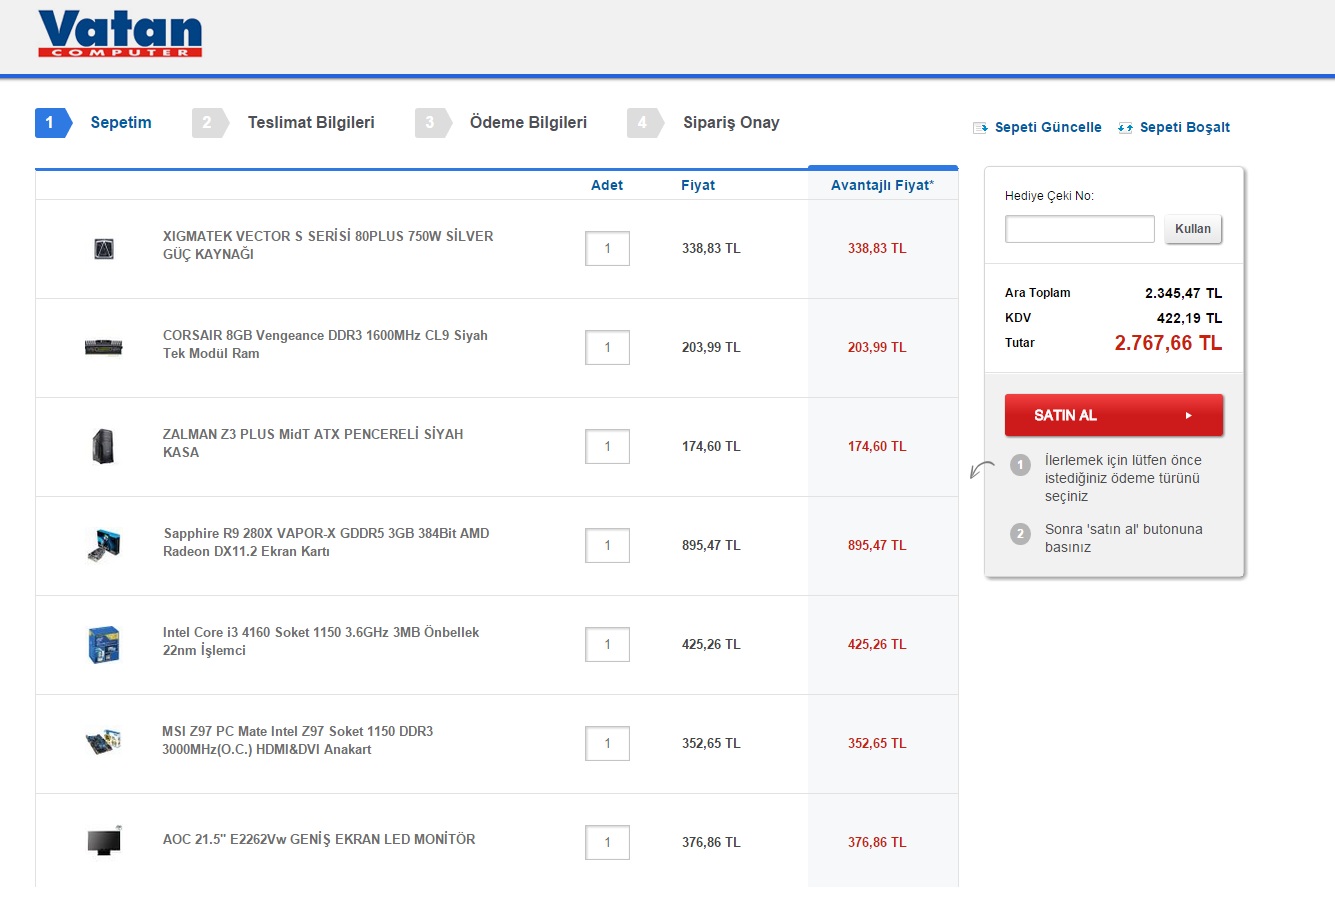Open the Xigmatek power supply thumbnail
Screen dimensions: 1335x910
click(104, 249)
